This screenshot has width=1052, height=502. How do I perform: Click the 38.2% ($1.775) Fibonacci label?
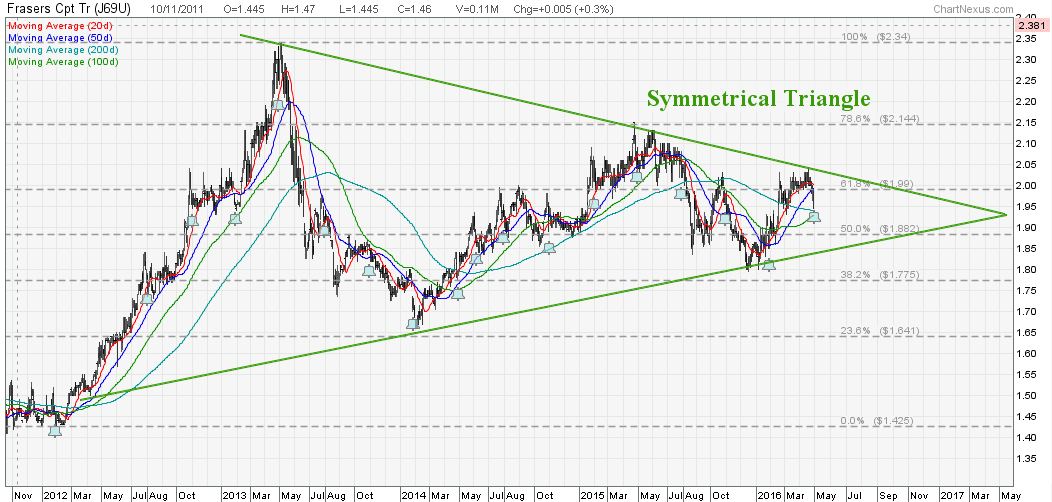(x=879, y=274)
